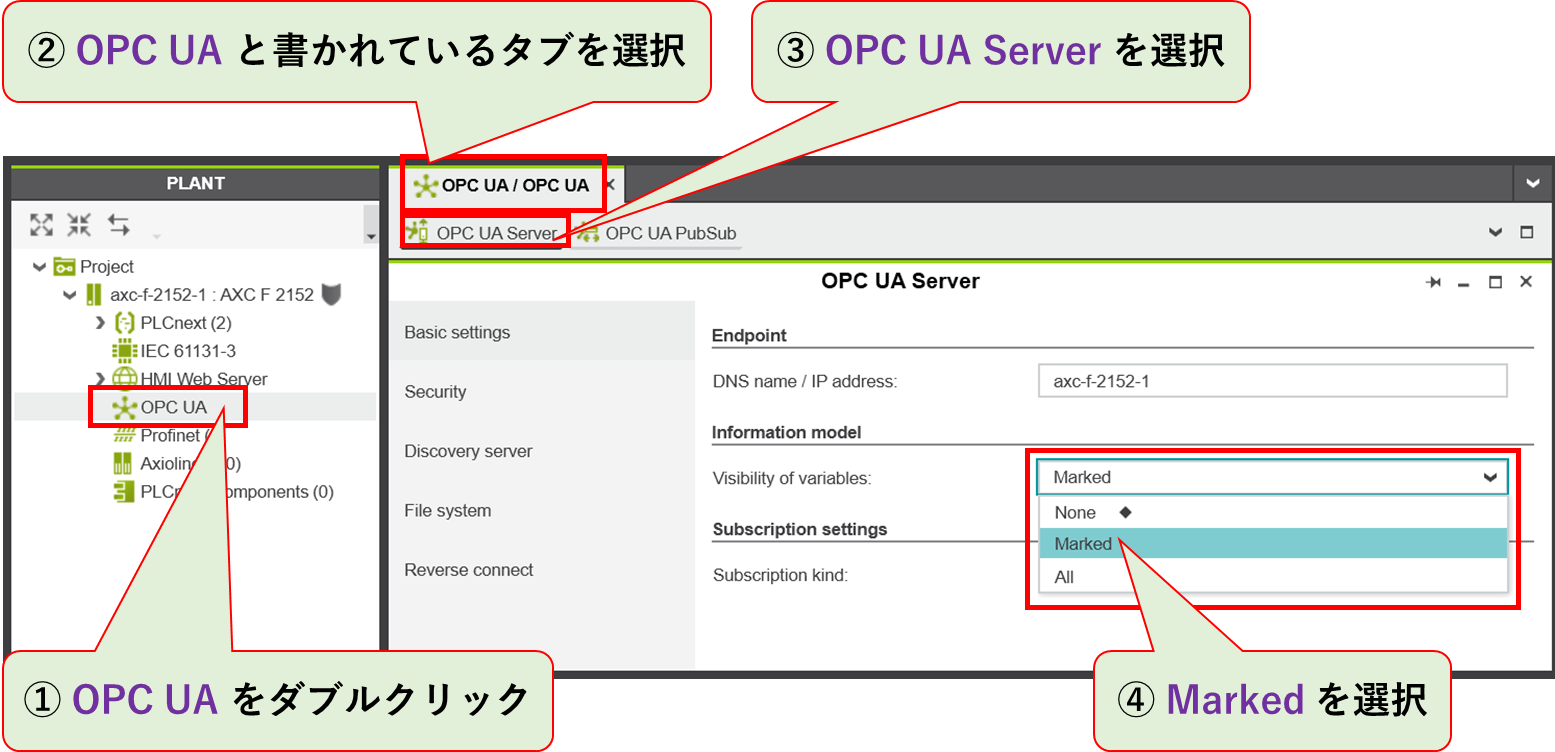1555x752 pixels.
Task: Click the IEC 61131-3 chip icon
Action: (x=124, y=350)
